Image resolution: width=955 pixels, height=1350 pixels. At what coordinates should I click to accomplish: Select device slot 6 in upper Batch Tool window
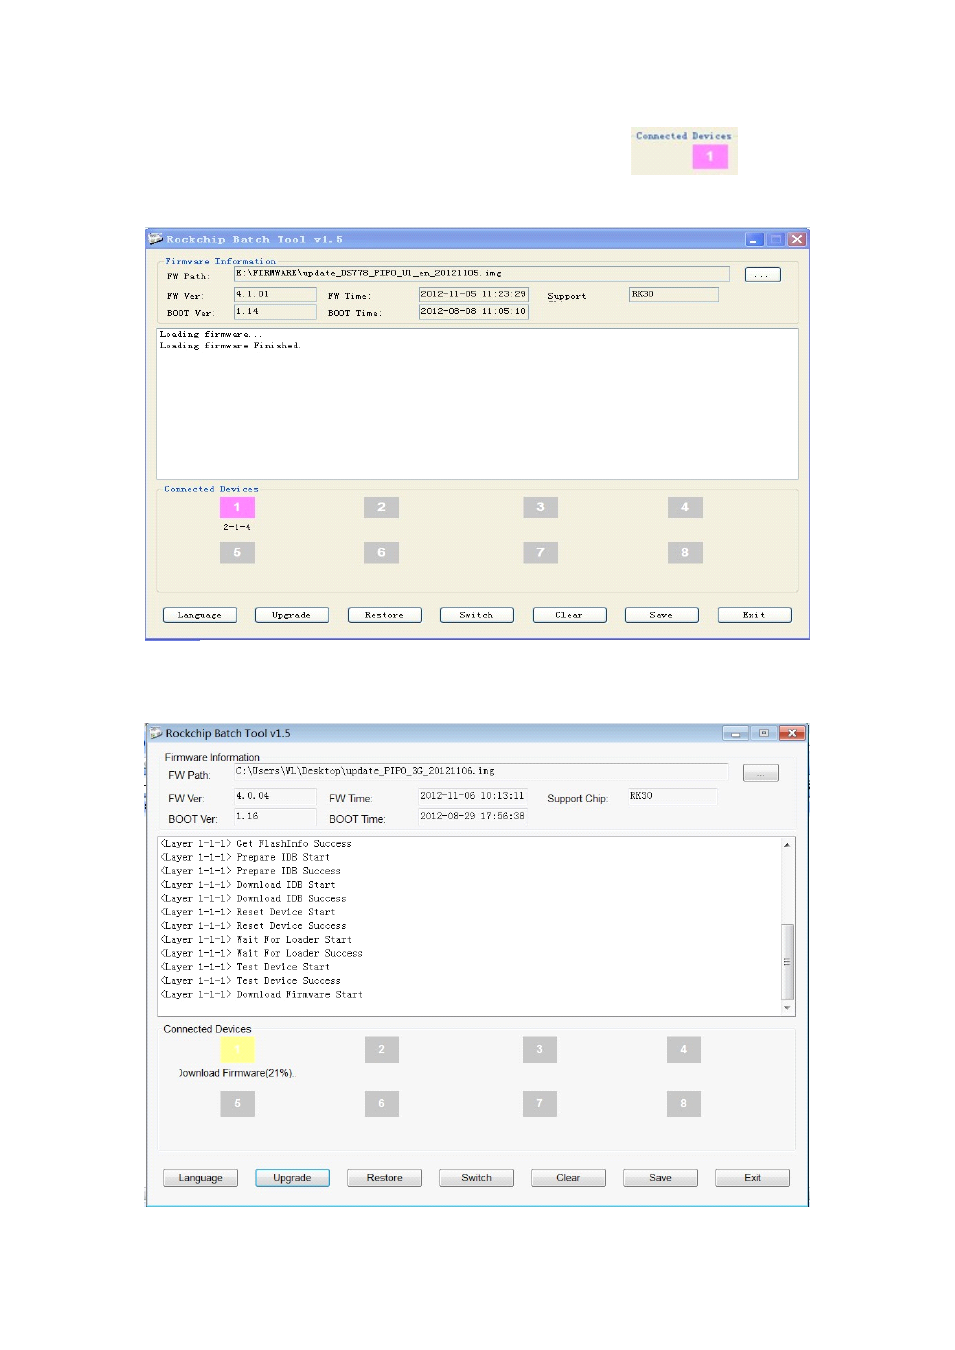(x=381, y=552)
